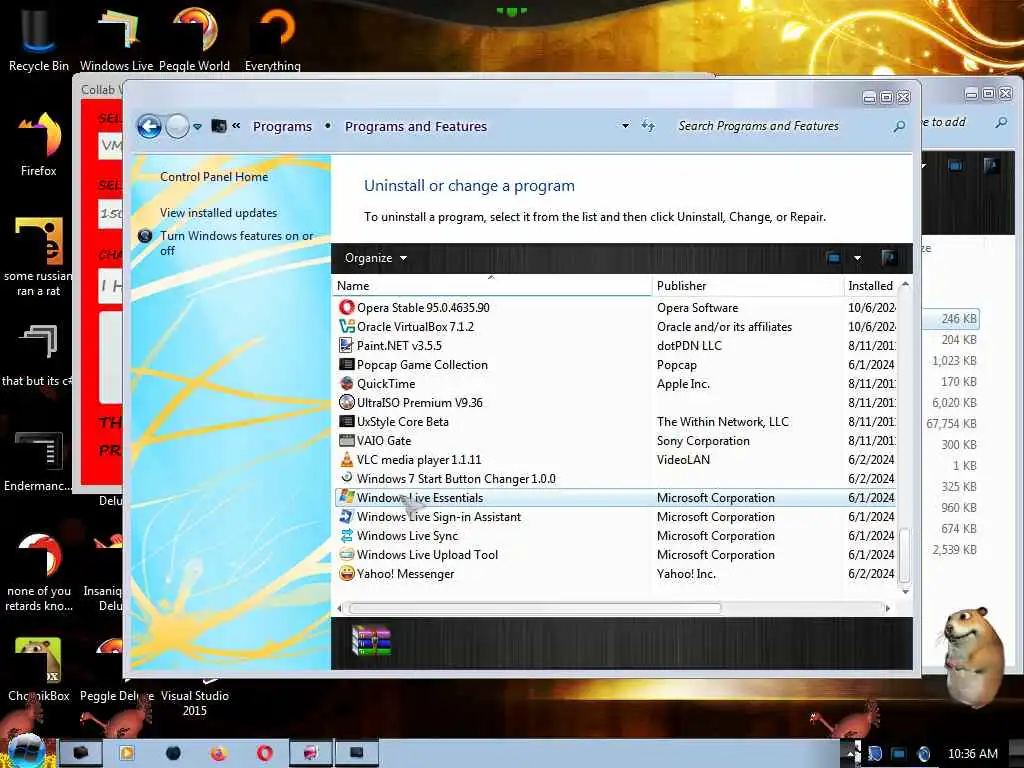The width and height of the screenshot is (1024, 768).
Task: Sort by the Publisher column header
Action: (x=748, y=285)
